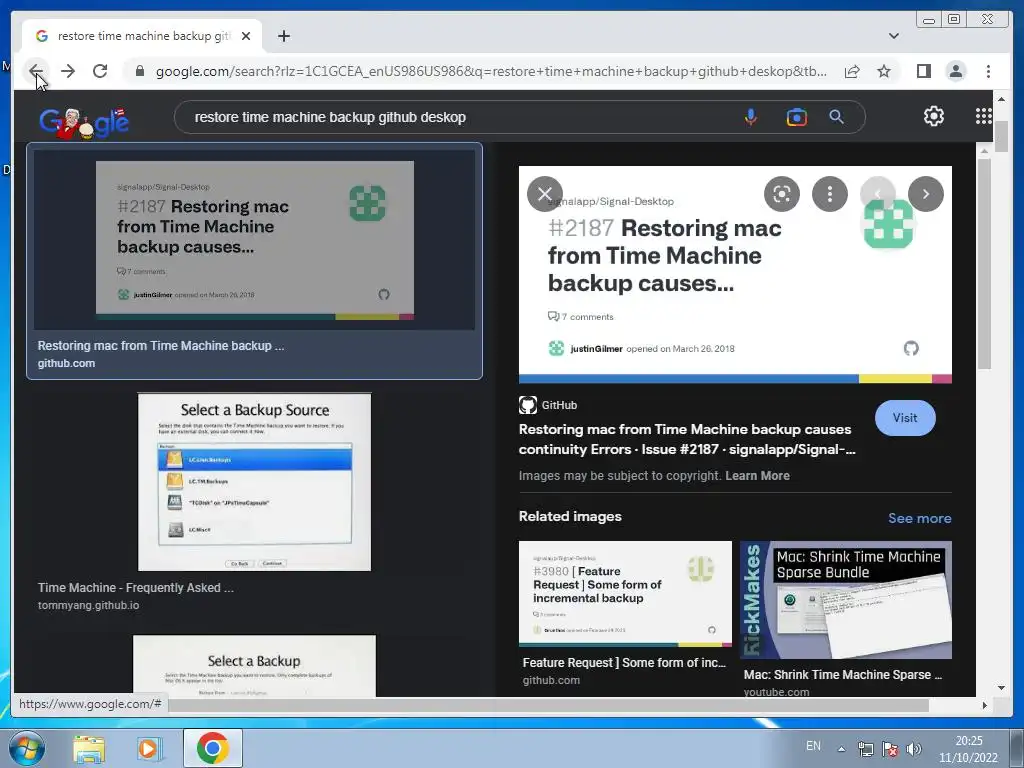The height and width of the screenshot is (768, 1024).
Task: Search by image with the camera lens icon
Action: coord(796,117)
